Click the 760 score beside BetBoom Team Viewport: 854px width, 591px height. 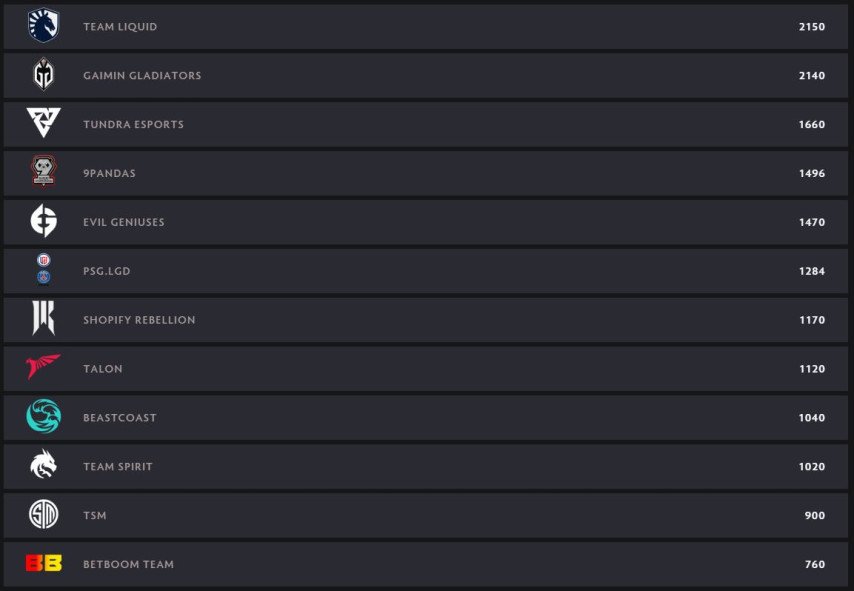coord(816,563)
